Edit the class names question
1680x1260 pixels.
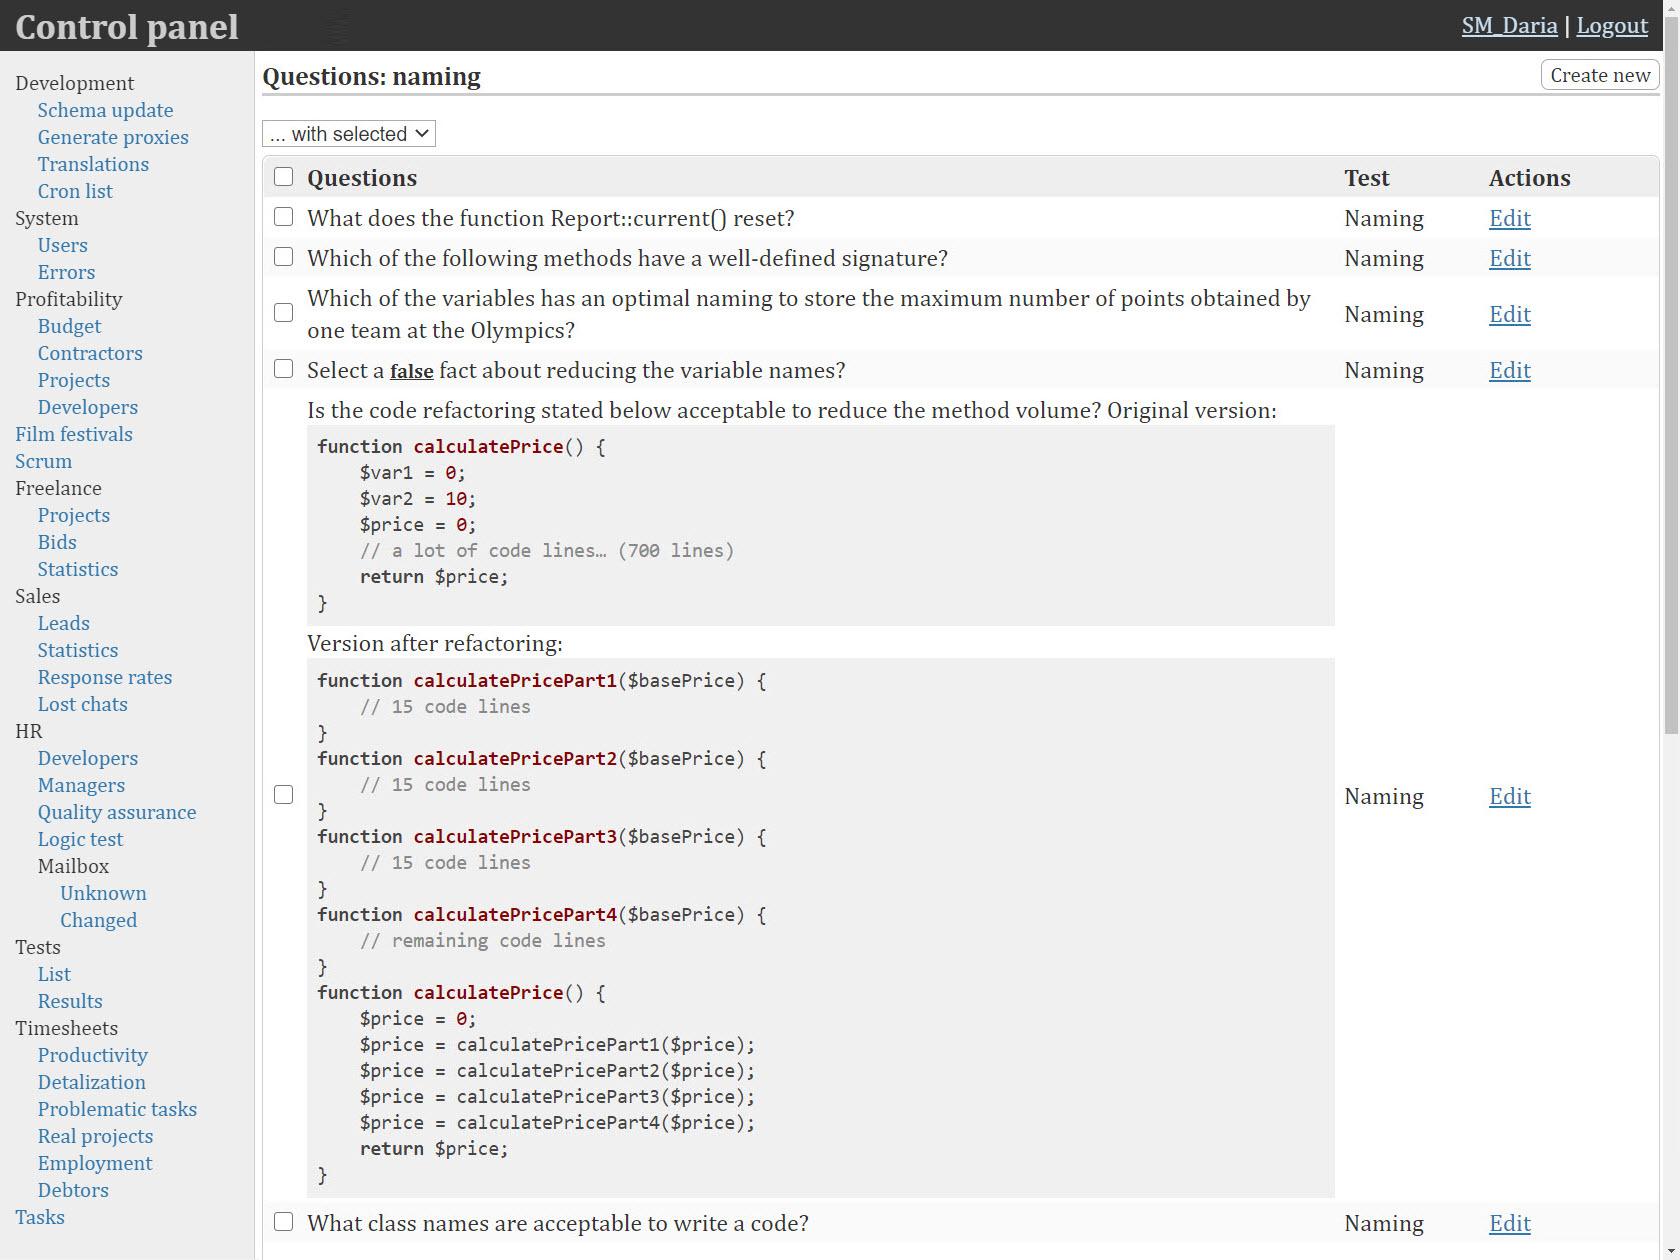pyautogui.click(x=1509, y=1223)
